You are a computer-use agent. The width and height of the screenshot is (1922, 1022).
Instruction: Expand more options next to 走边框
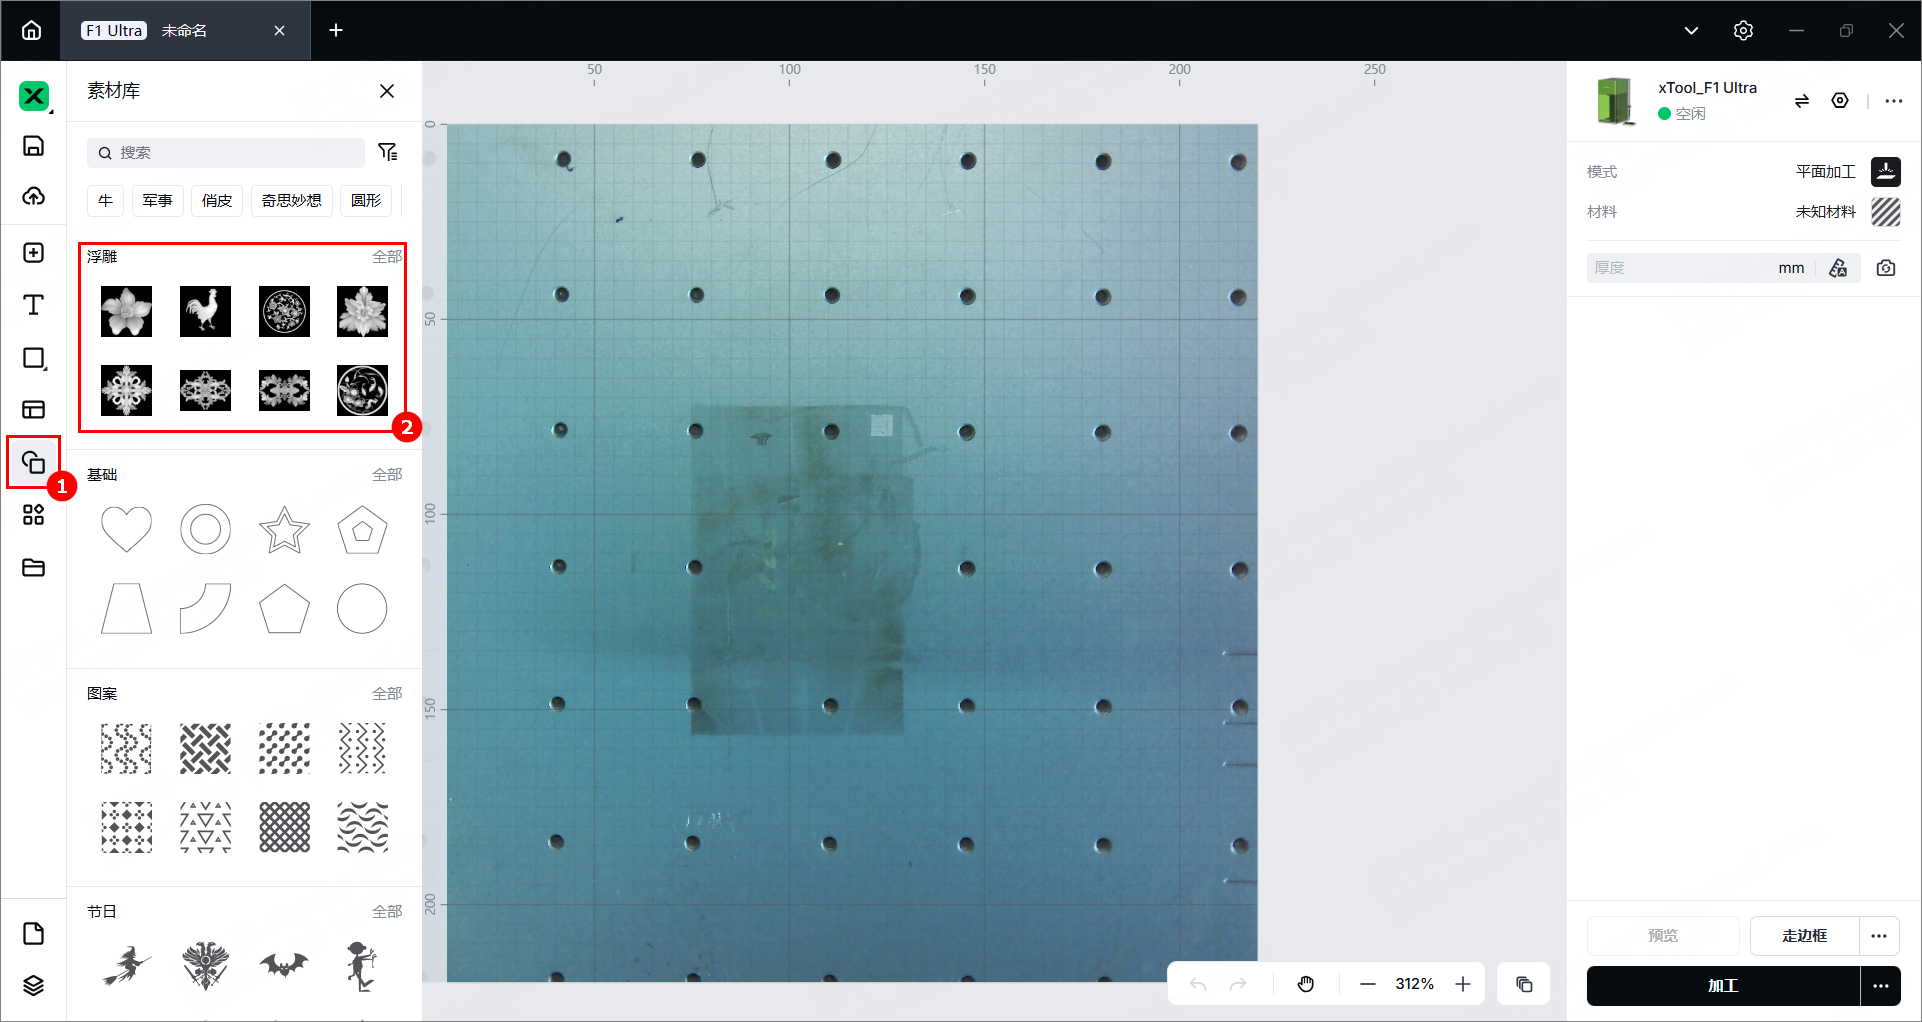(1879, 936)
